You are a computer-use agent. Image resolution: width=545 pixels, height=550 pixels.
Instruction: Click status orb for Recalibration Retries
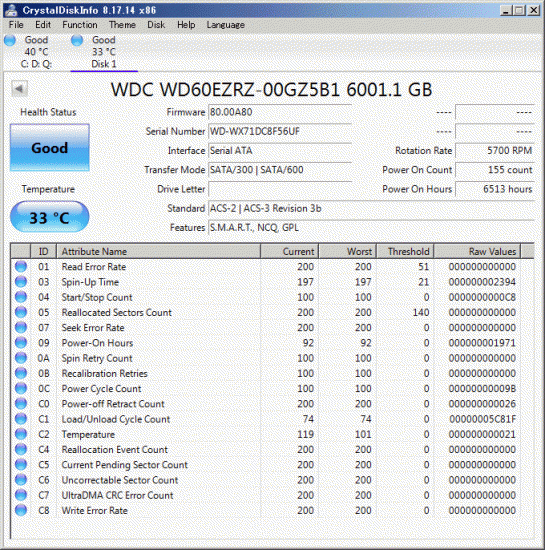[x=21, y=373]
